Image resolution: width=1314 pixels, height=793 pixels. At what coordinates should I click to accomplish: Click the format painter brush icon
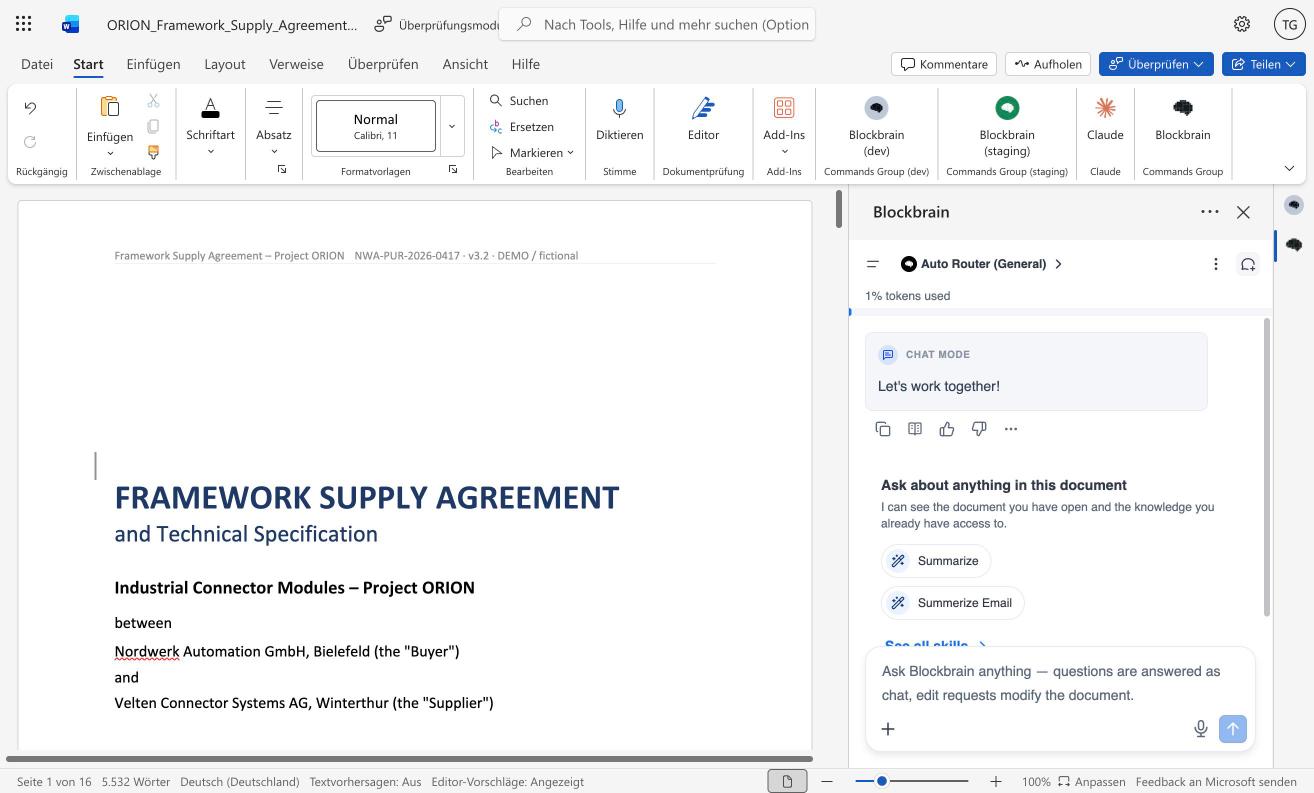click(x=153, y=153)
